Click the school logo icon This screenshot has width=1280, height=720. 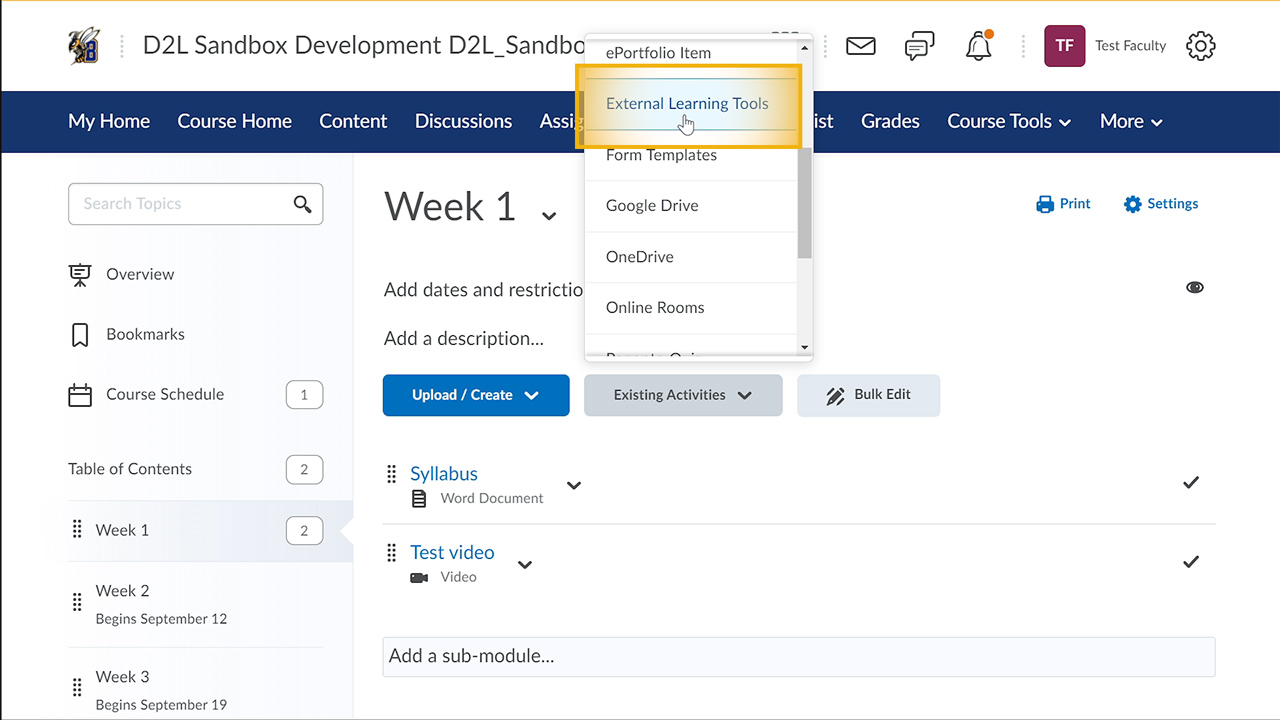coord(84,46)
